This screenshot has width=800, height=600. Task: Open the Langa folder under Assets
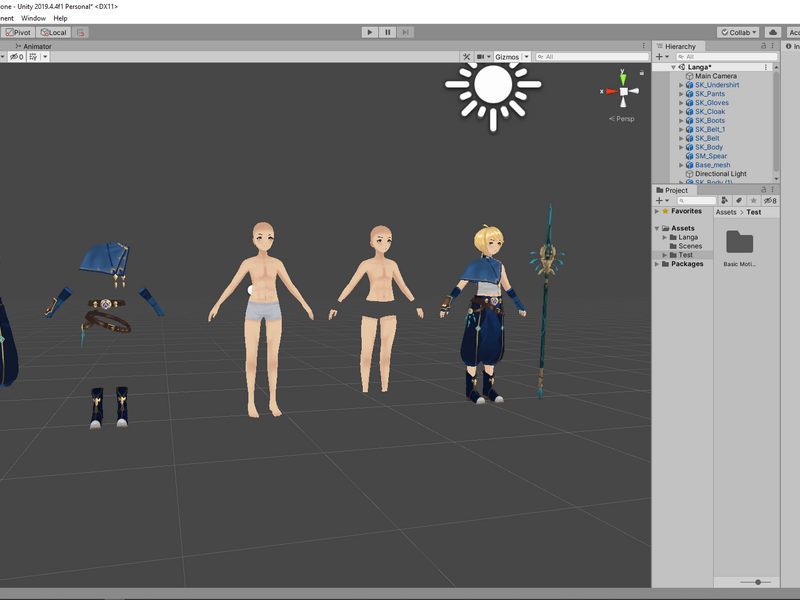click(x=688, y=237)
